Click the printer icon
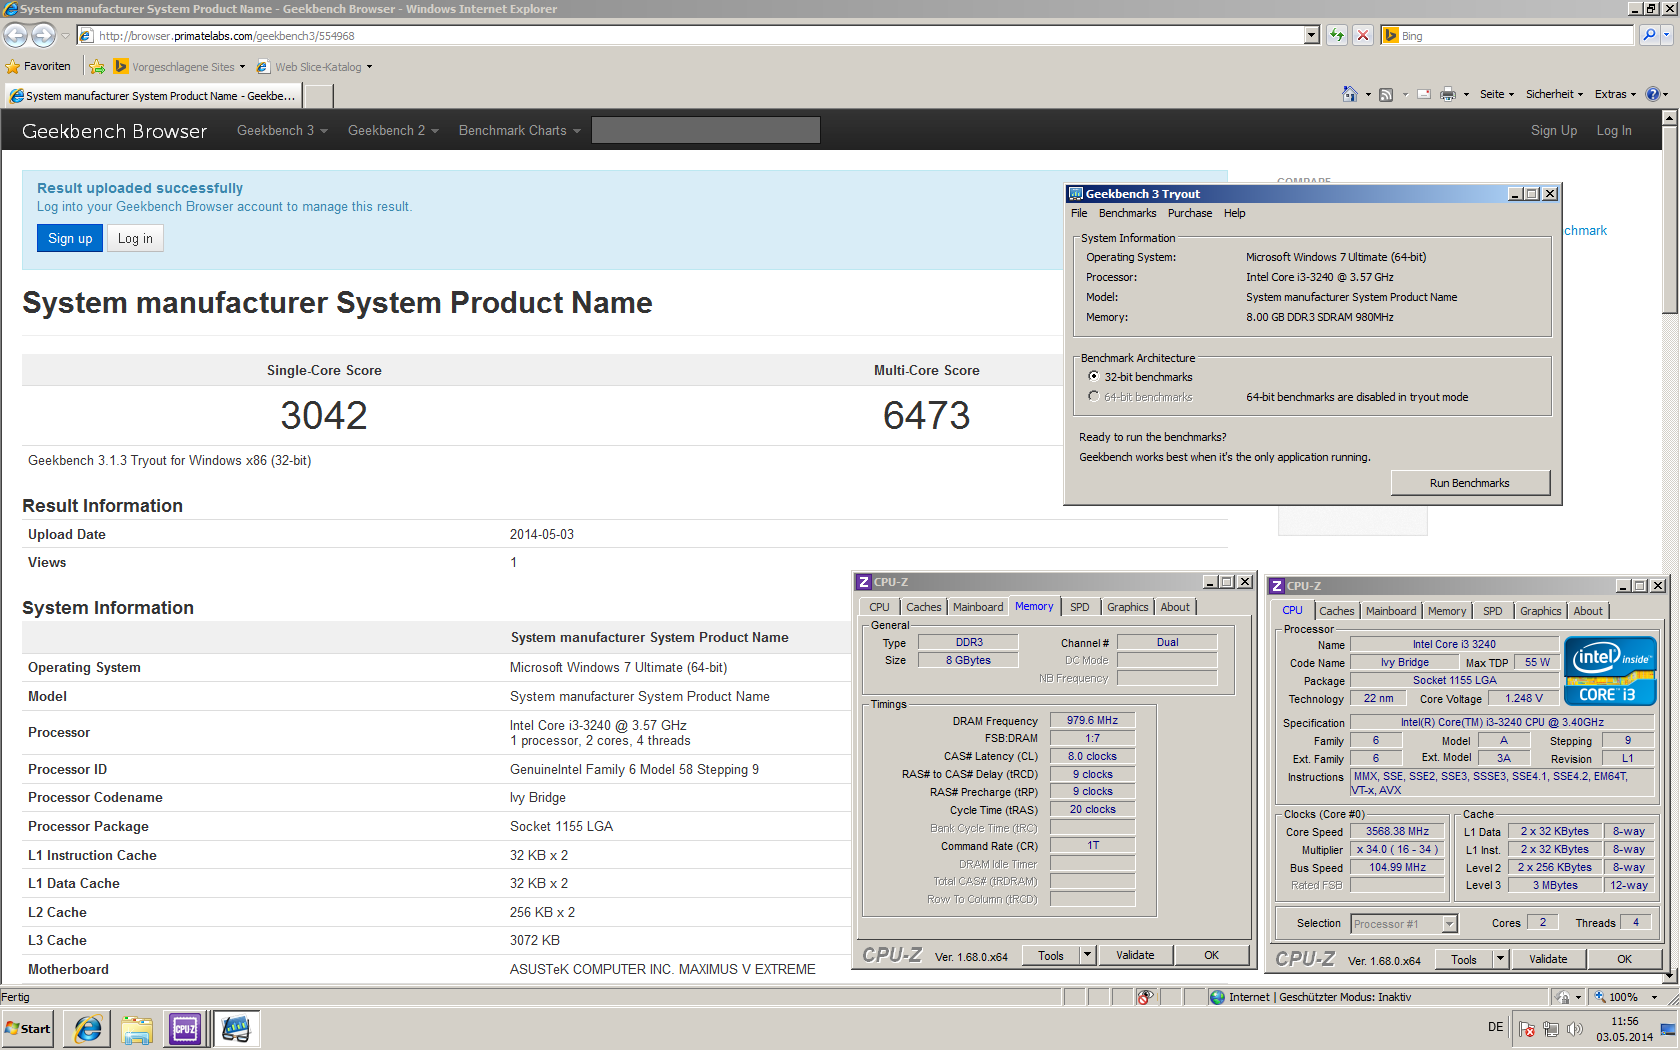 coord(1448,94)
